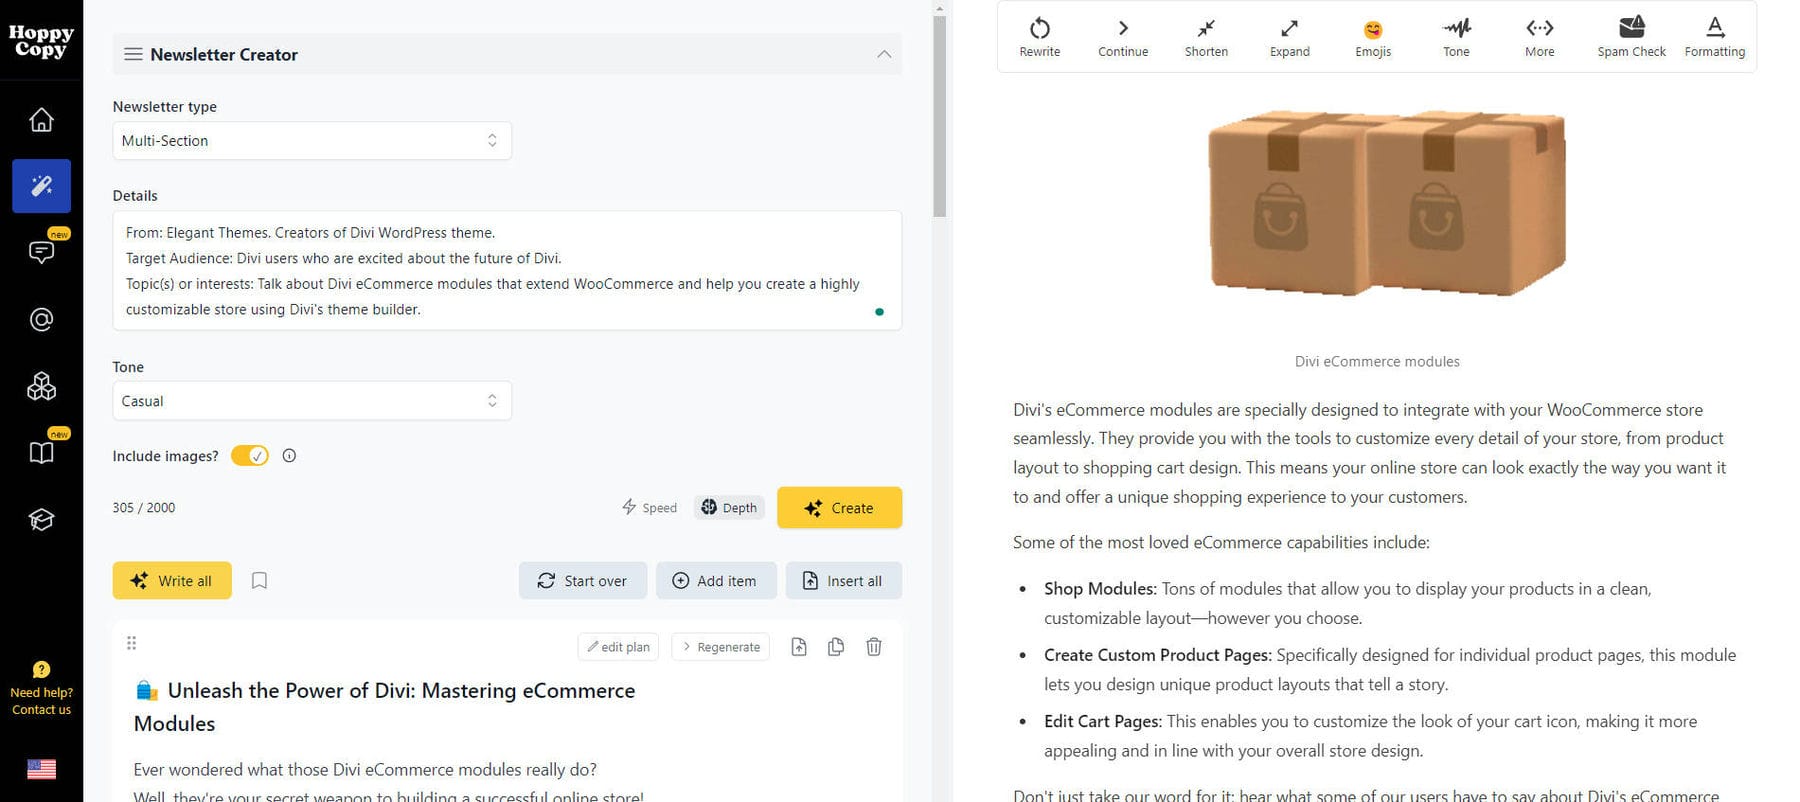Viewport: 1800px width, 802px height.
Task: Open the magic wand creator sidebar icon
Action: click(41, 186)
